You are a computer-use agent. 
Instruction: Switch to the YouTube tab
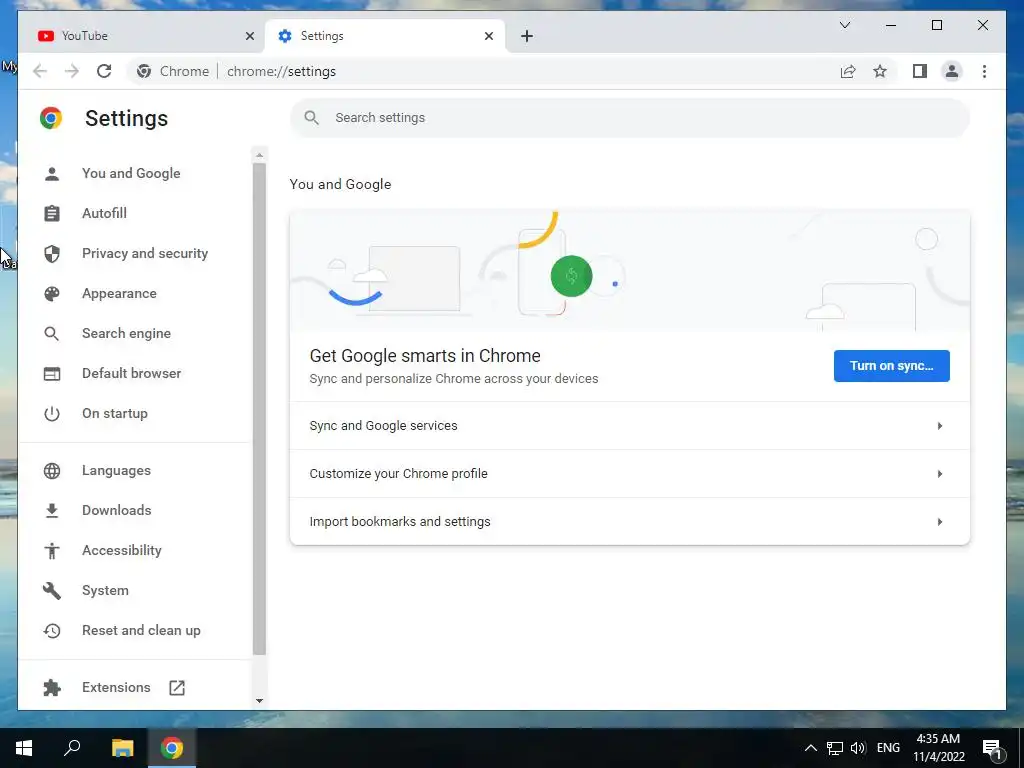tap(142, 36)
